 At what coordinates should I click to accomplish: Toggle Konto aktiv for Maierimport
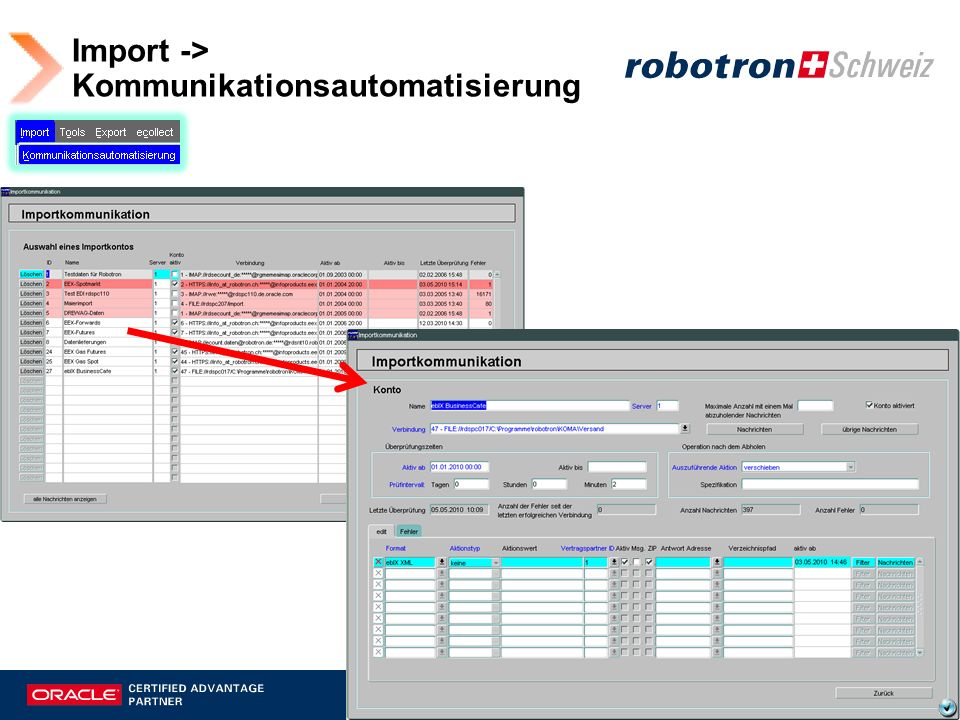pos(175,303)
